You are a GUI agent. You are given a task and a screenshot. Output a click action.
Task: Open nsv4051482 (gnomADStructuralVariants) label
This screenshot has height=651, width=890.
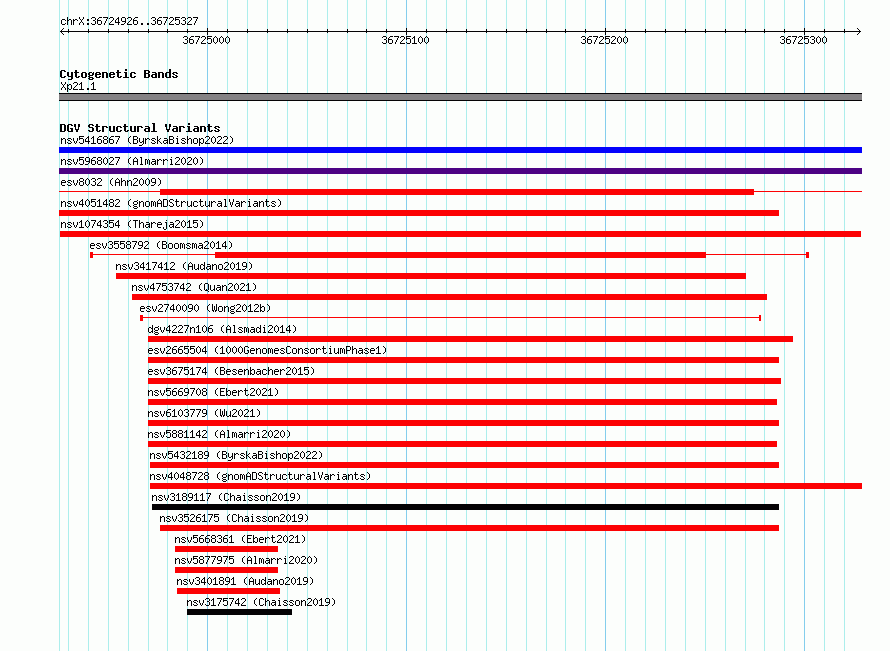pos(171,203)
